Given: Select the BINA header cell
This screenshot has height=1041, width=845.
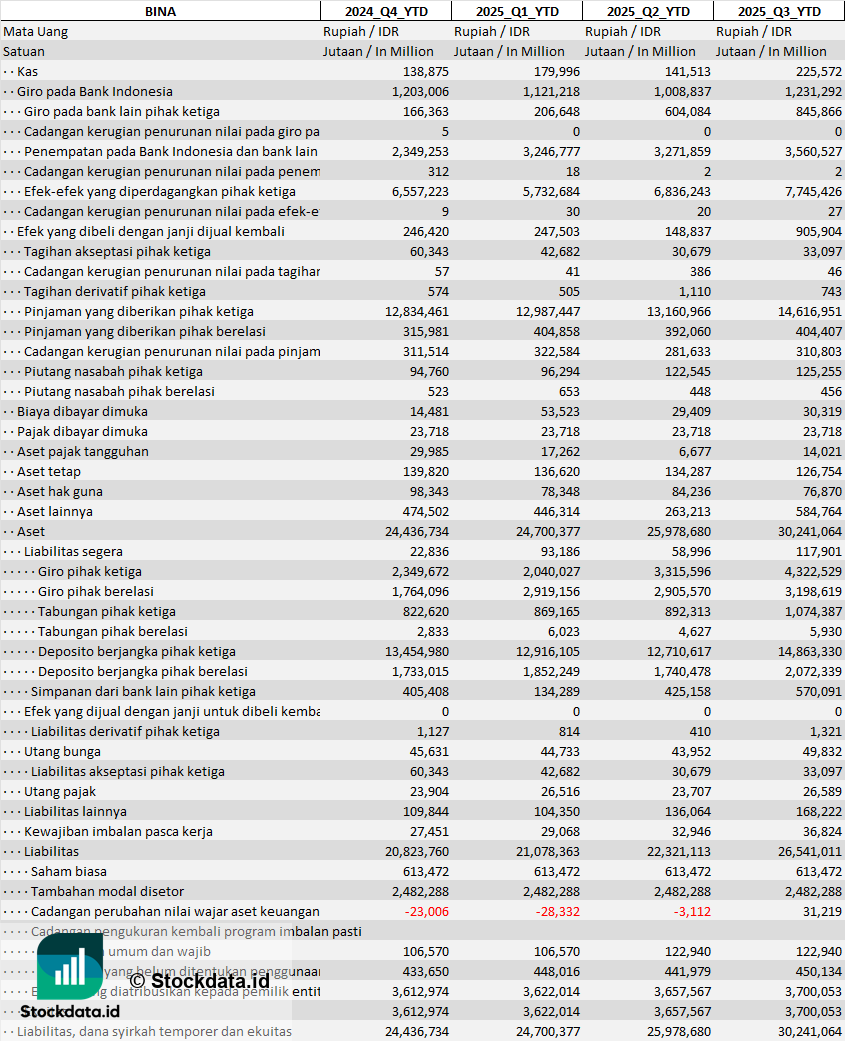Looking at the screenshot, I should [160, 11].
